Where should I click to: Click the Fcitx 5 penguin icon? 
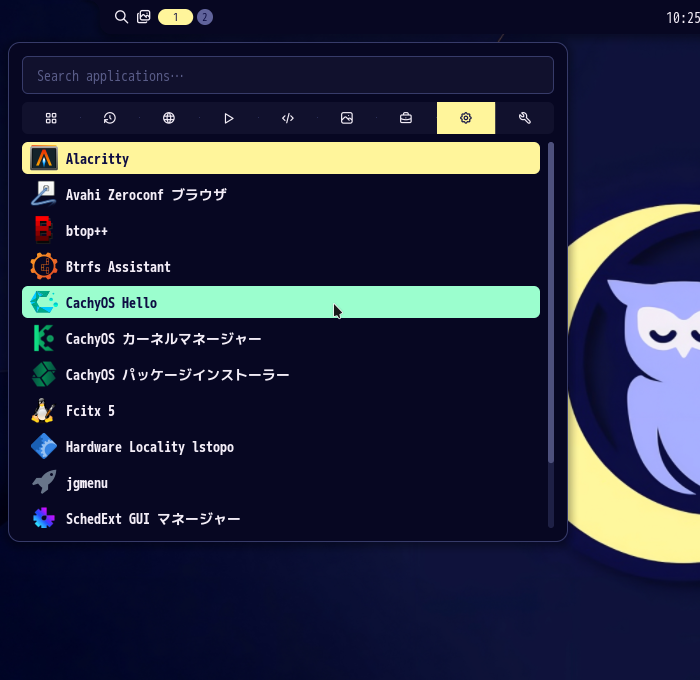[43, 410]
